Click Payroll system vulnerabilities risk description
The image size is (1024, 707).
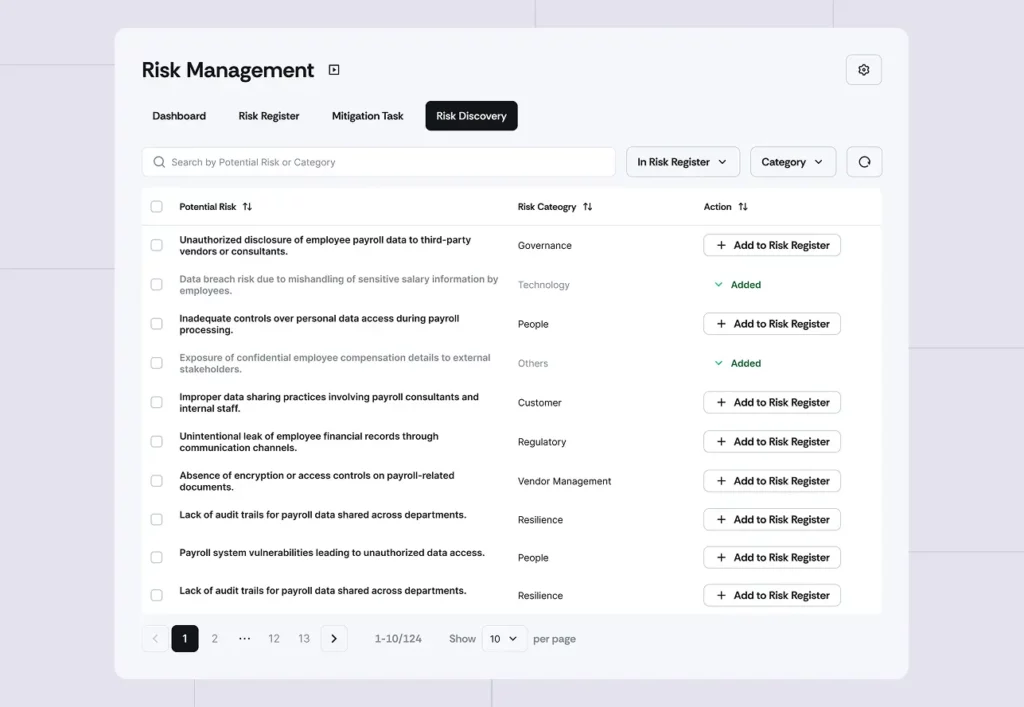pos(332,553)
